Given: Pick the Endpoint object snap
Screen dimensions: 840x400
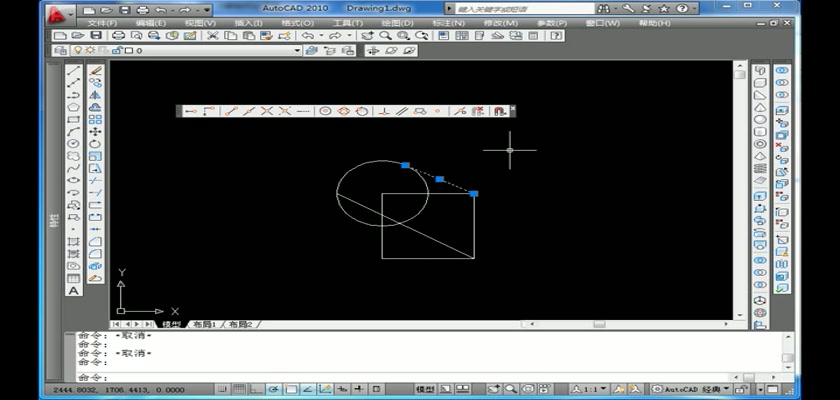Looking at the screenshot, I should pos(231,111).
